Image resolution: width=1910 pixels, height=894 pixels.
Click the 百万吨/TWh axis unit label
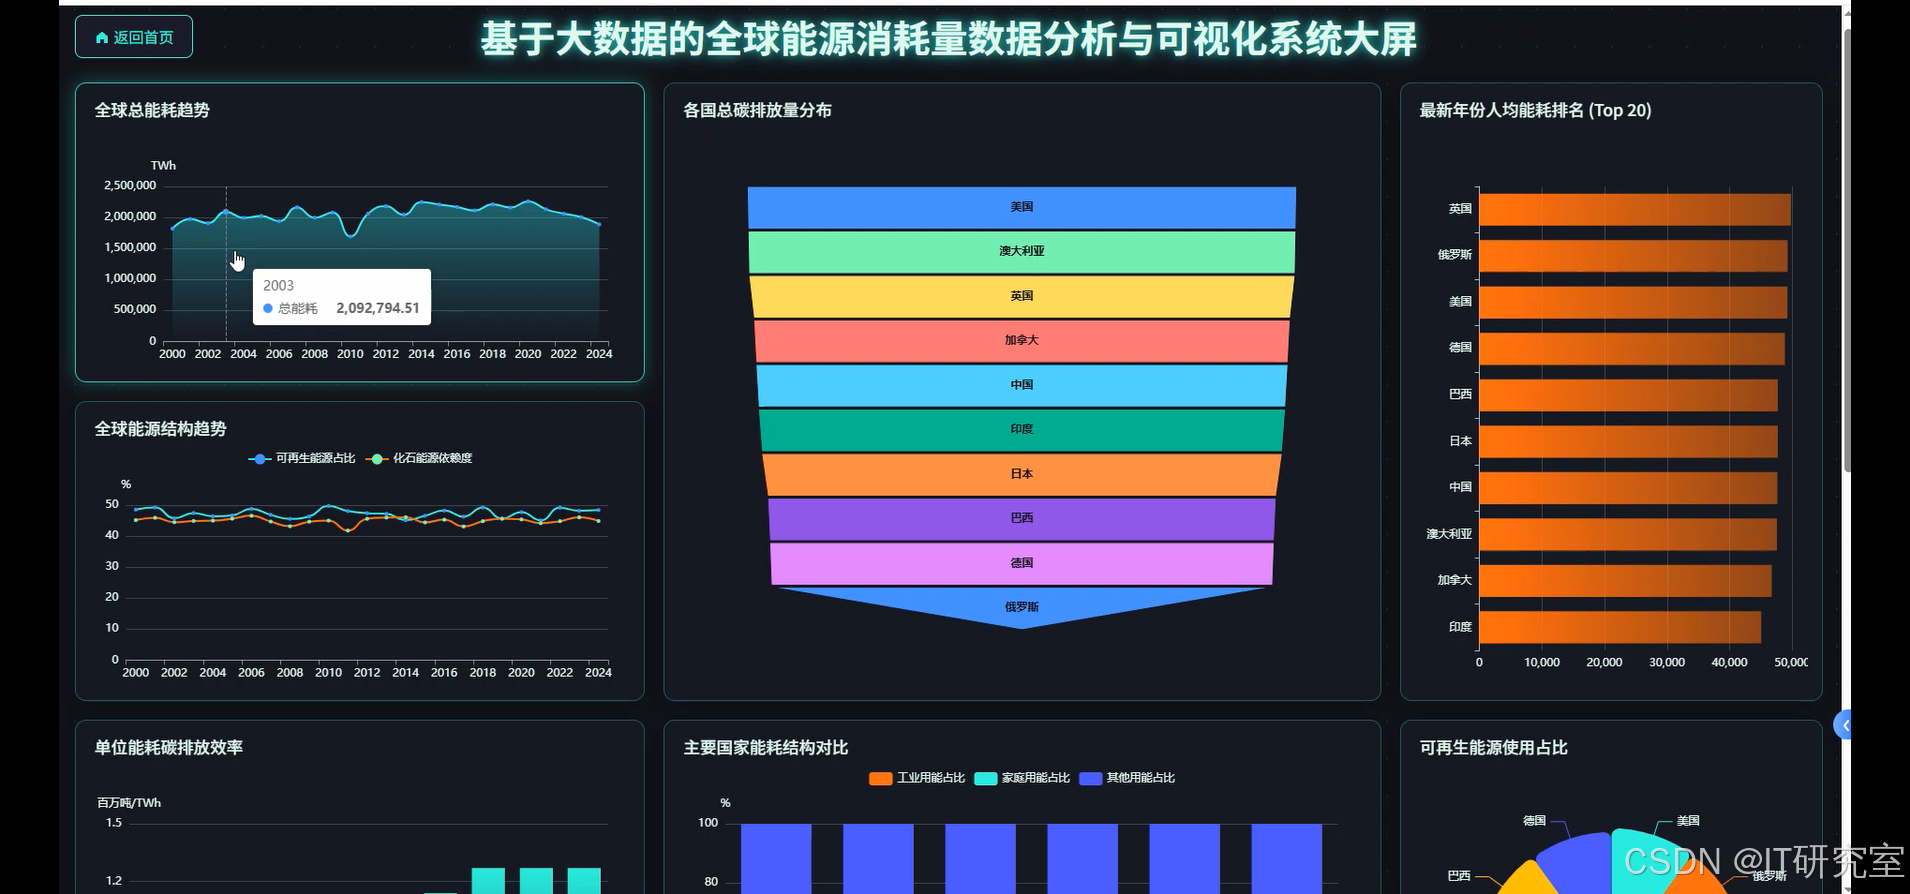pyautogui.click(x=129, y=803)
